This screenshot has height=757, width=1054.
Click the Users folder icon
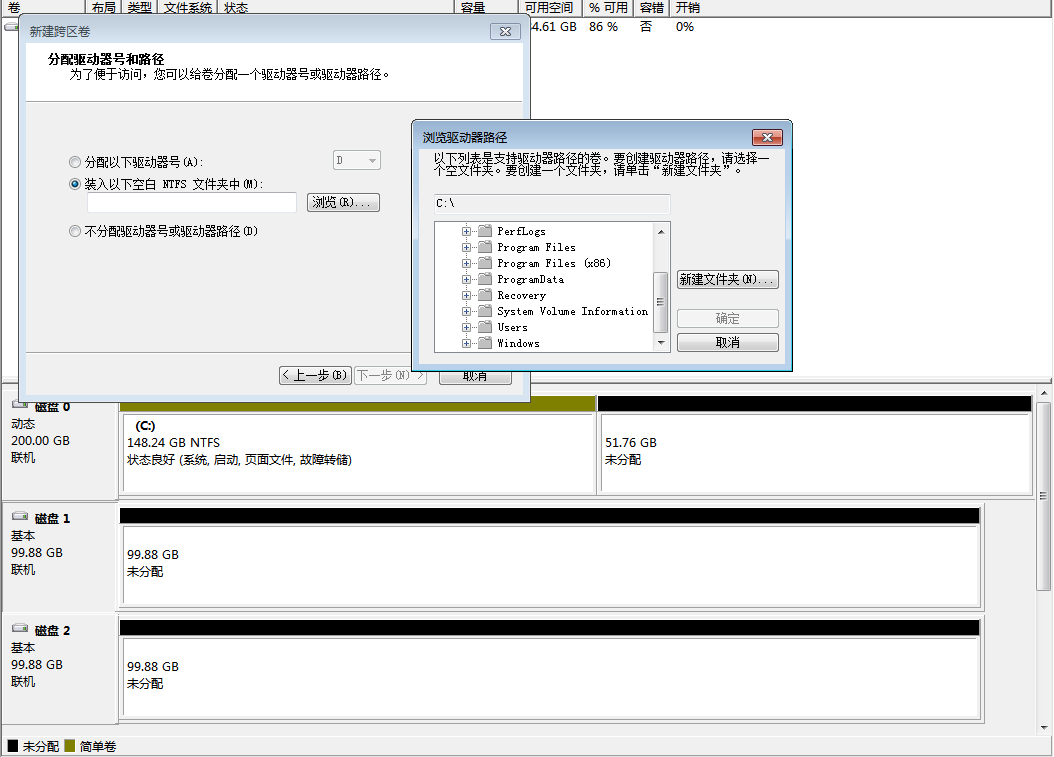tap(485, 327)
